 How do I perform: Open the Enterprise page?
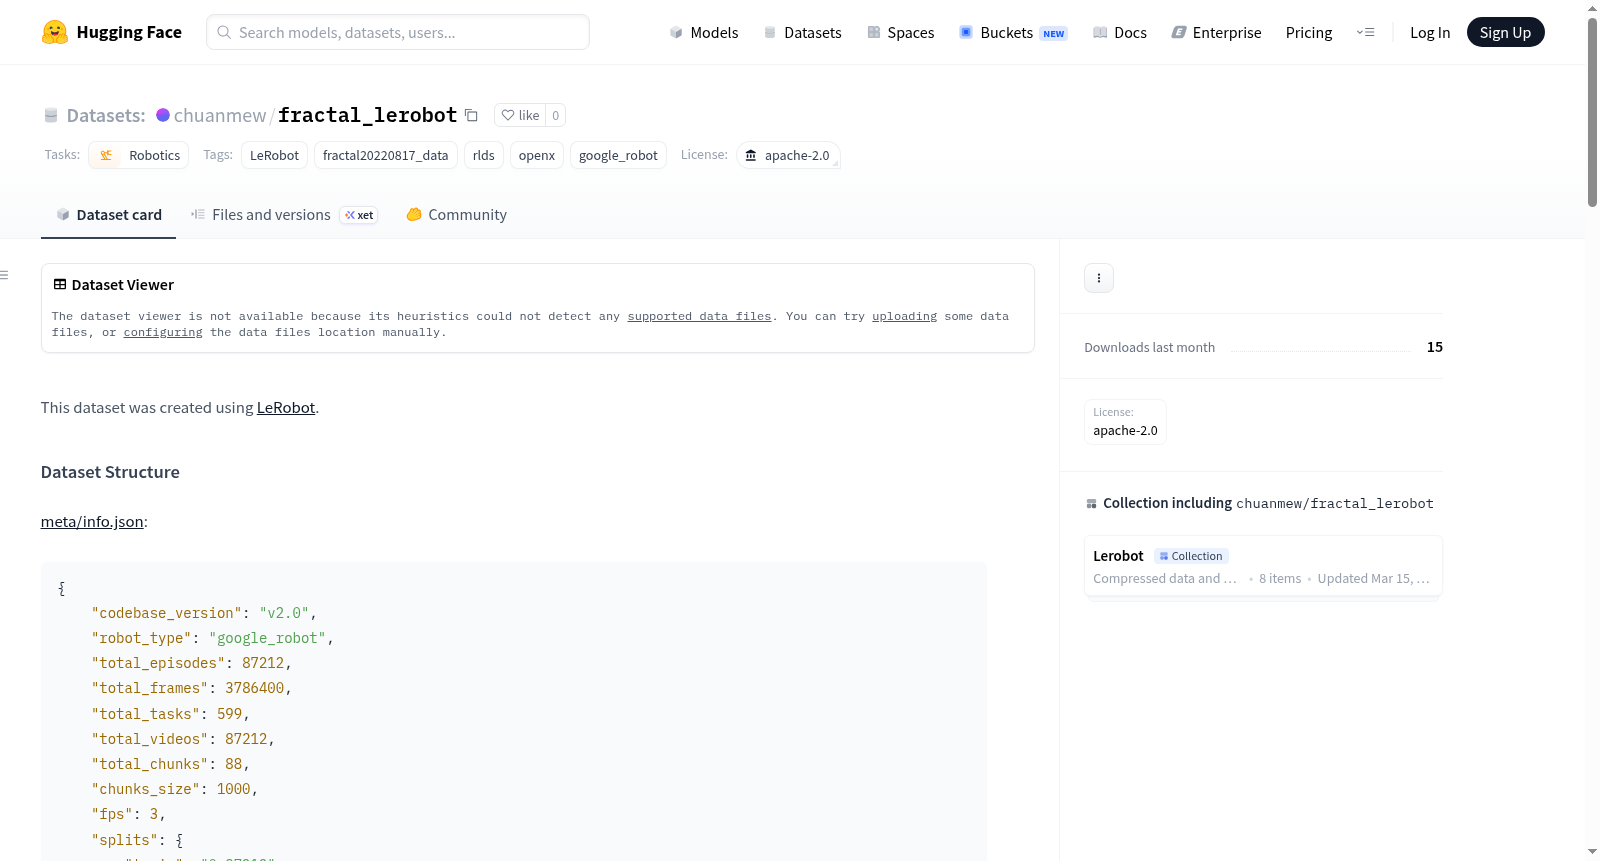pyautogui.click(x=1216, y=32)
